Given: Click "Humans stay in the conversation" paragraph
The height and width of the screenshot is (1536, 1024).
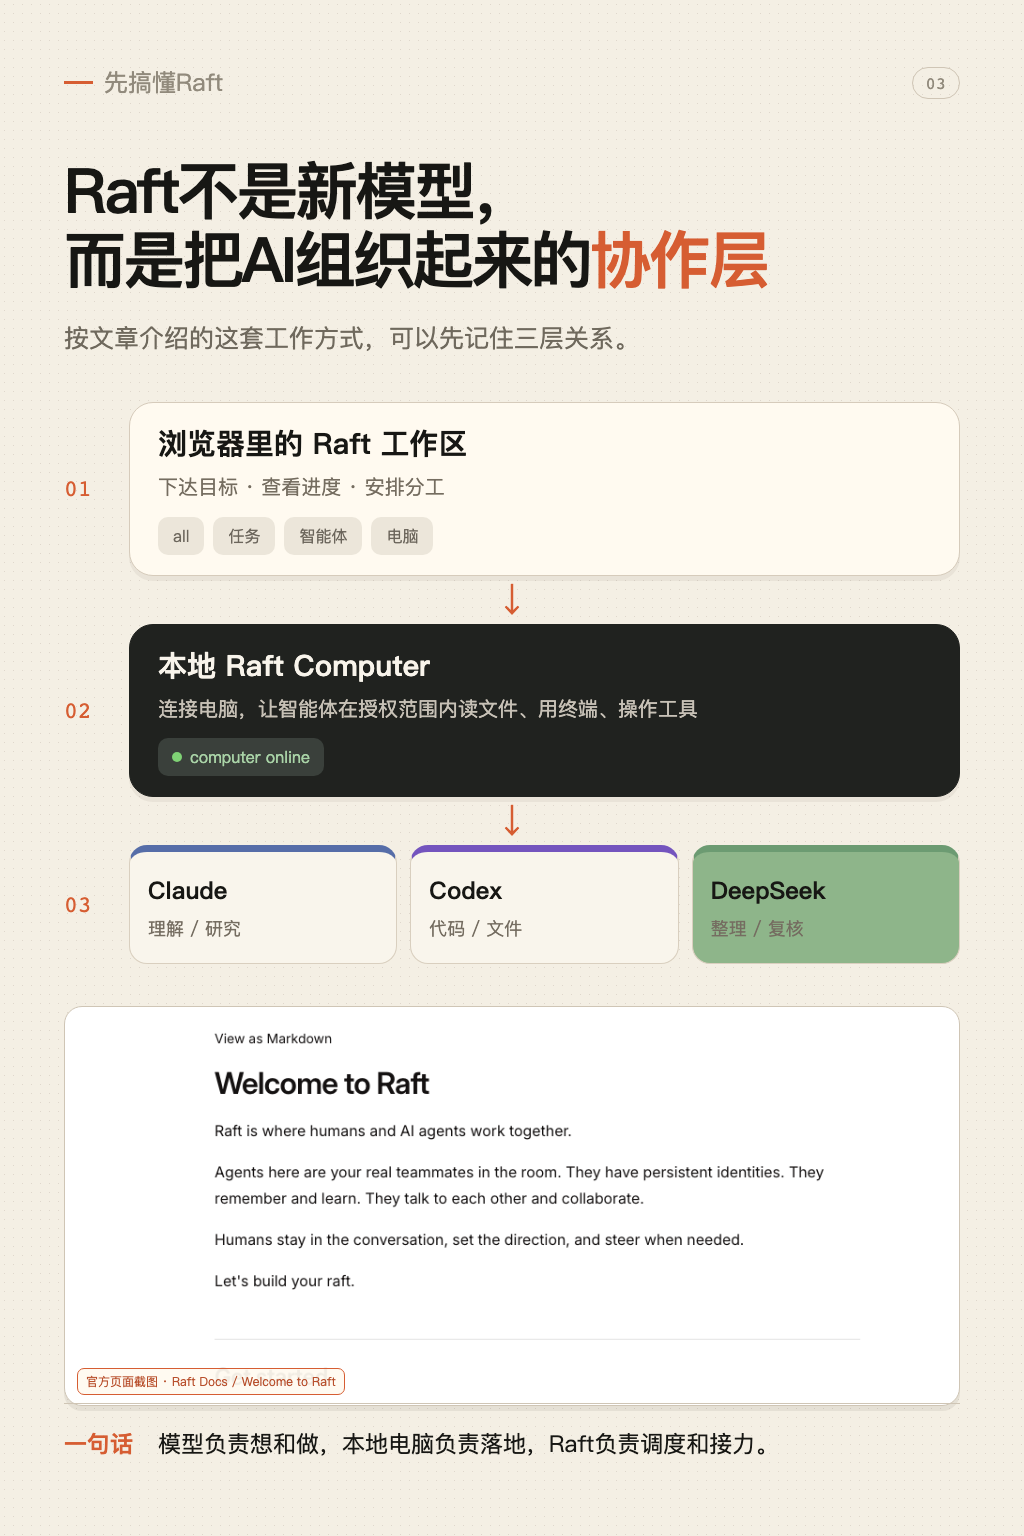Looking at the screenshot, I should [479, 1240].
